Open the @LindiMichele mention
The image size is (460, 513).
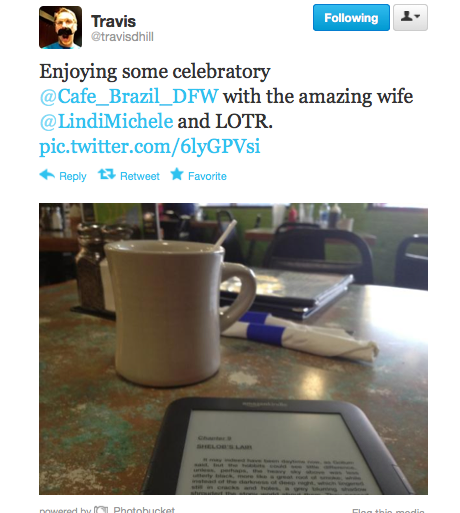[106, 121]
